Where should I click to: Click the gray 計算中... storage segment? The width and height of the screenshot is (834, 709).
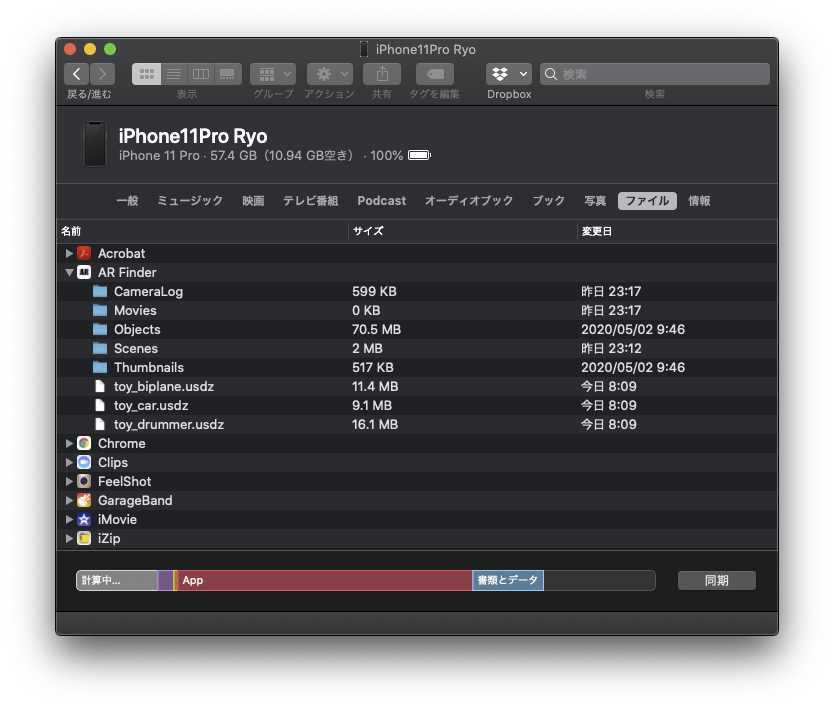tap(117, 580)
